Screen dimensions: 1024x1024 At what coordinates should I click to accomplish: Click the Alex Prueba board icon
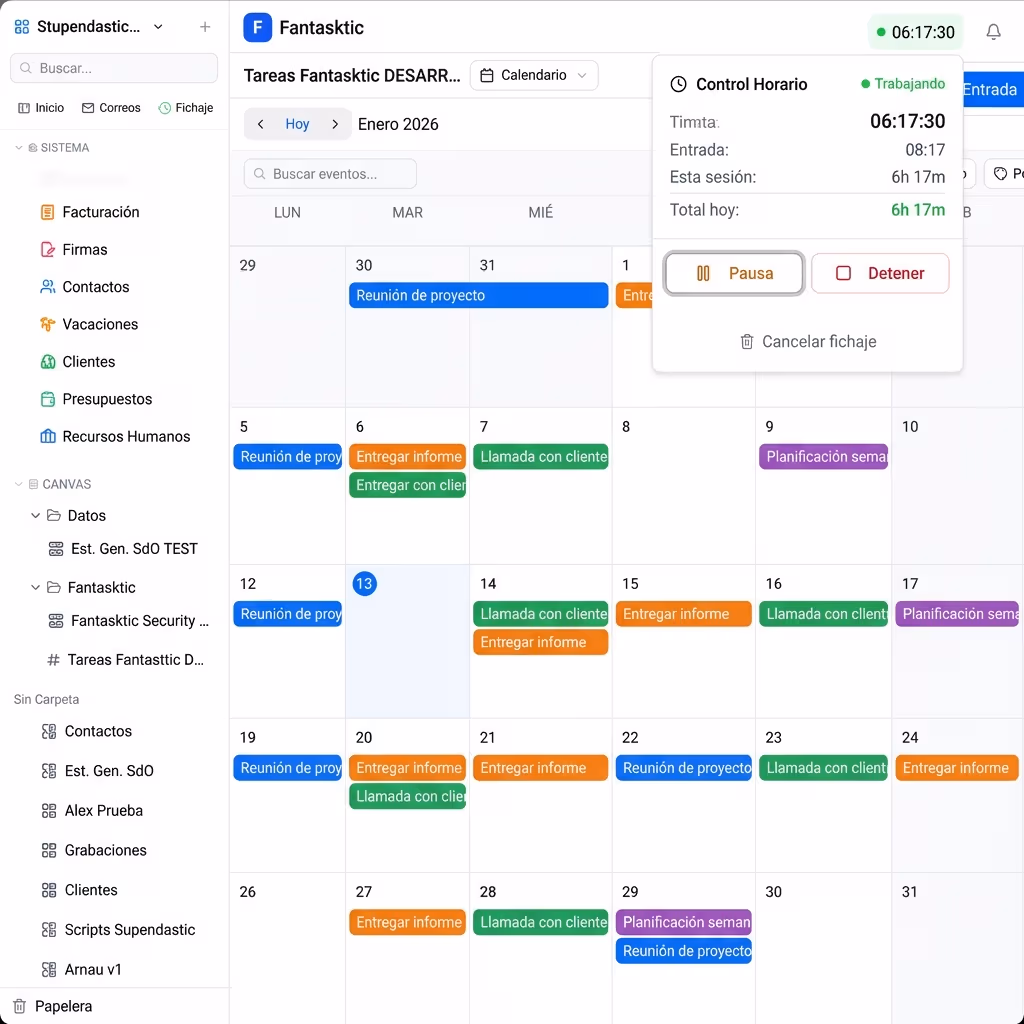(x=49, y=811)
